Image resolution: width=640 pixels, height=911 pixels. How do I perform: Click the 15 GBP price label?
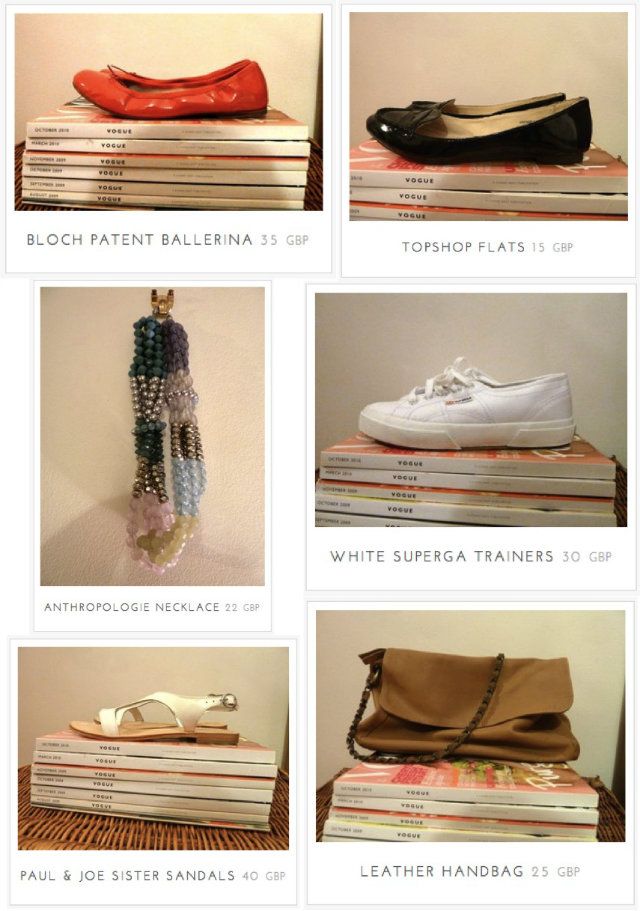[552, 247]
